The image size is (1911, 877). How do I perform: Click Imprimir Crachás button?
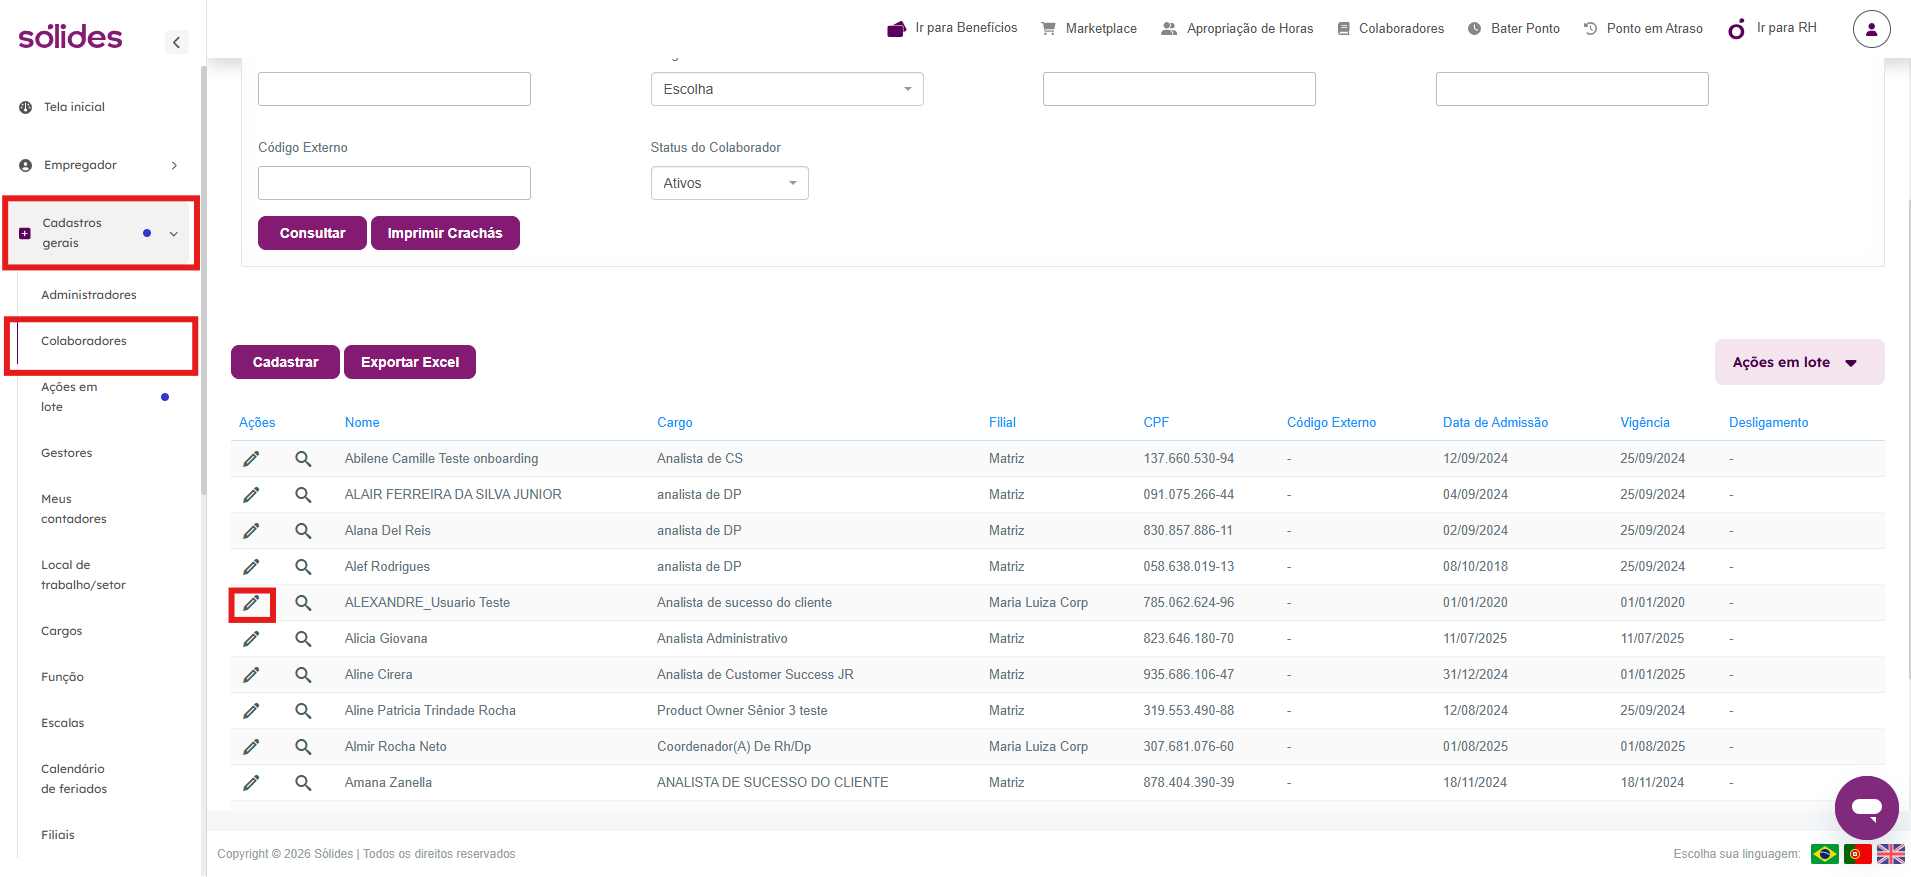[x=445, y=233]
